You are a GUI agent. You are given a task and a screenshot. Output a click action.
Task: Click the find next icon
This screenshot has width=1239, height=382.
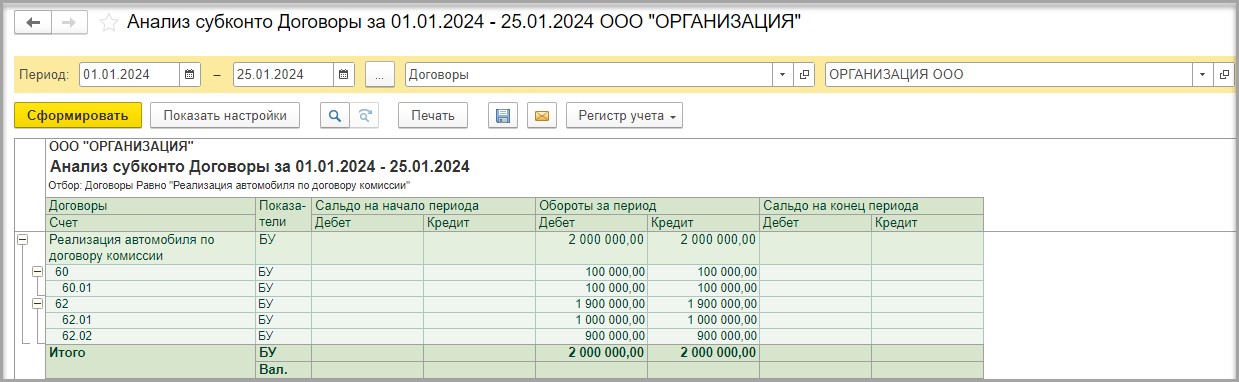tap(365, 116)
